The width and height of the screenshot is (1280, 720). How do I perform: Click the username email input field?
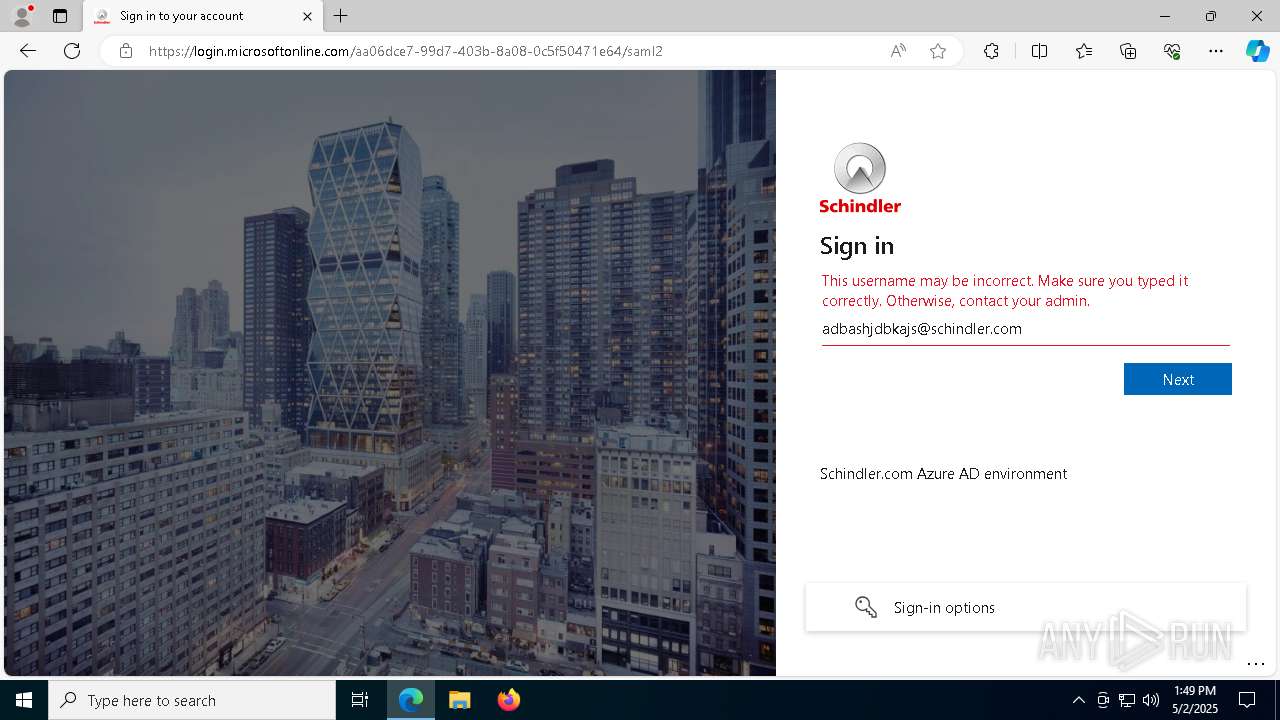click(1026, 329)
